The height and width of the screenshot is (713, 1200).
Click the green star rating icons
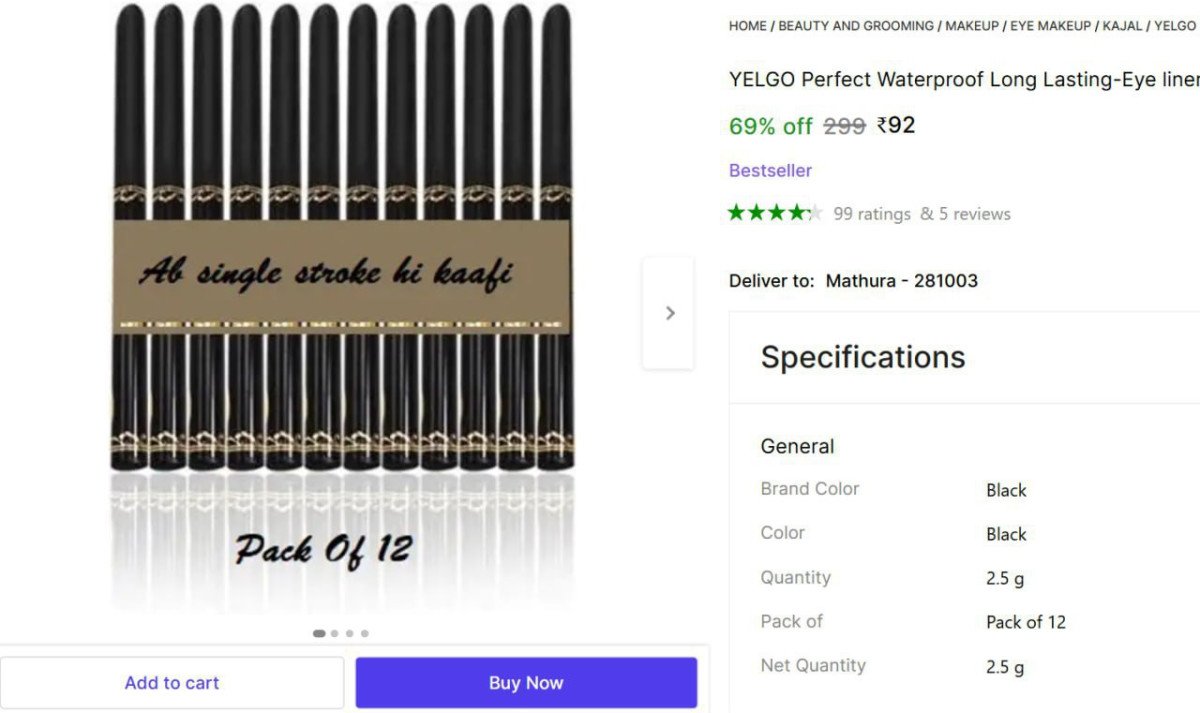coord(775,213)
